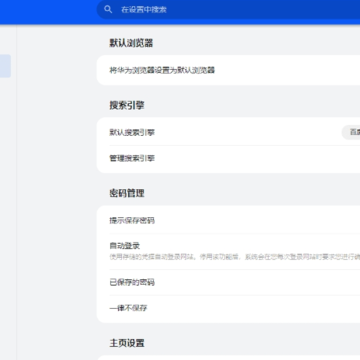Click the 自动登录 setting title
Viewport: 360px width, 360px height.
click(x=125, y=246)
